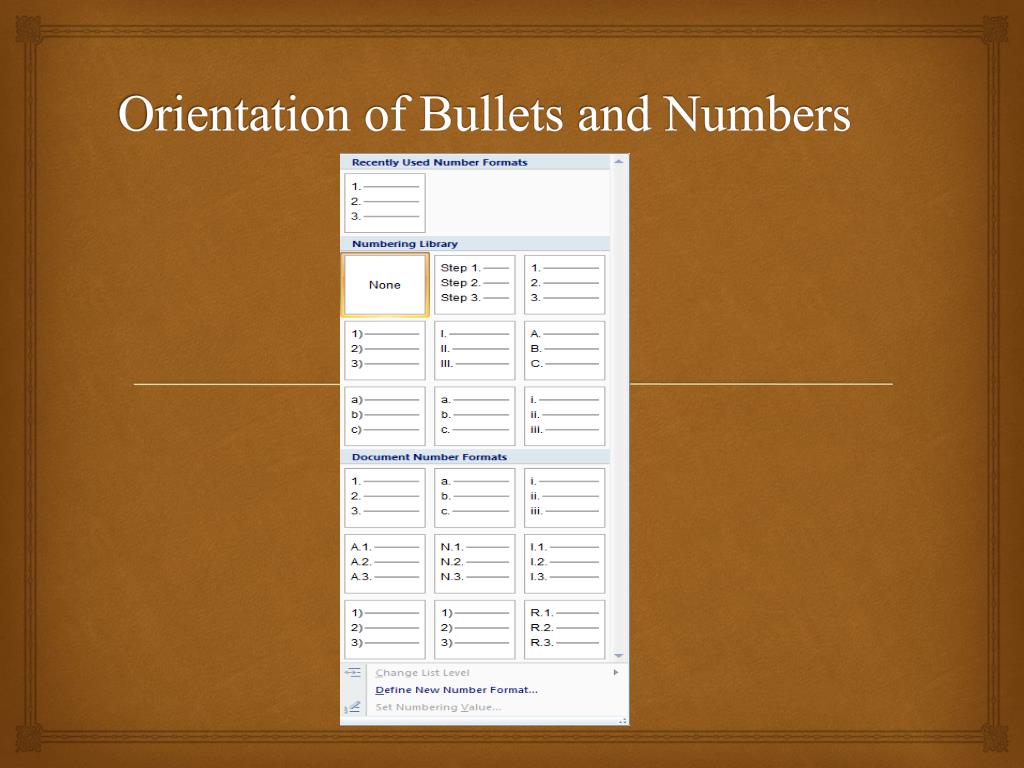The height and width of the screenshot is (768, 1024).
Task: Apply the a) b) c) numbering format
Action: point(385,416)
